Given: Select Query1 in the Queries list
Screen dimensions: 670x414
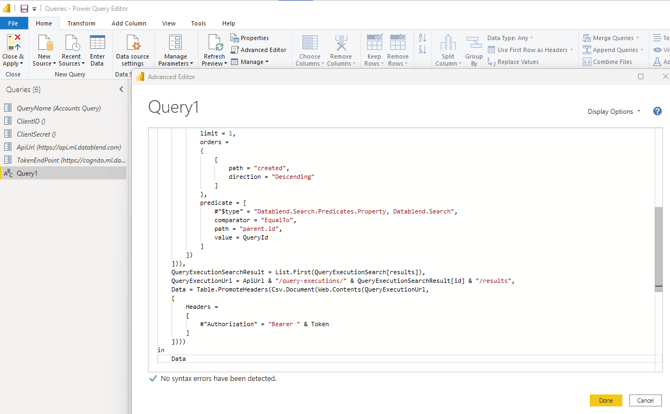Looking at the screenshot, I should tap(63, 173).
